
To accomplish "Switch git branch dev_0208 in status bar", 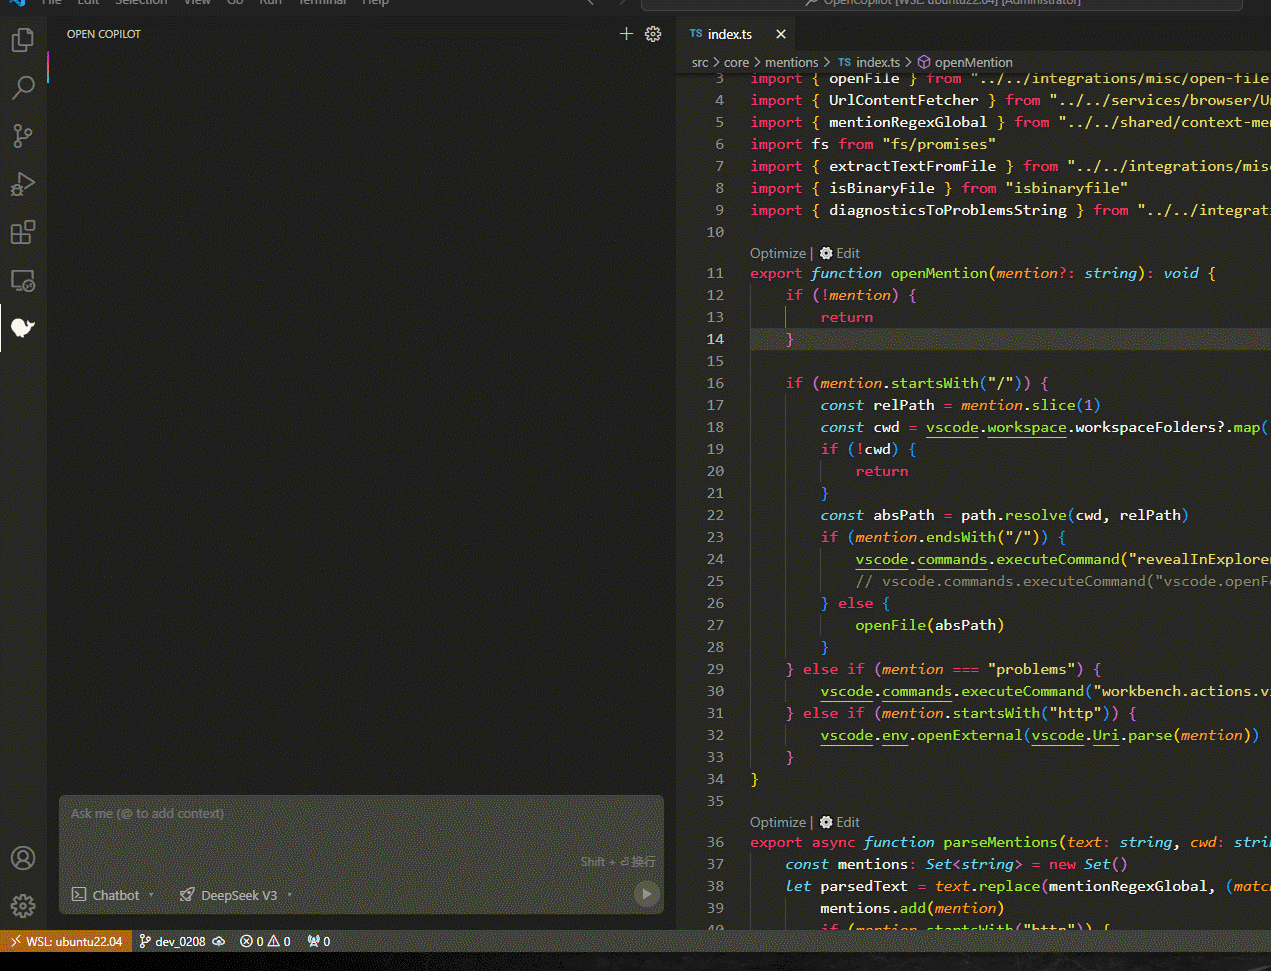I will click(172, 941).
